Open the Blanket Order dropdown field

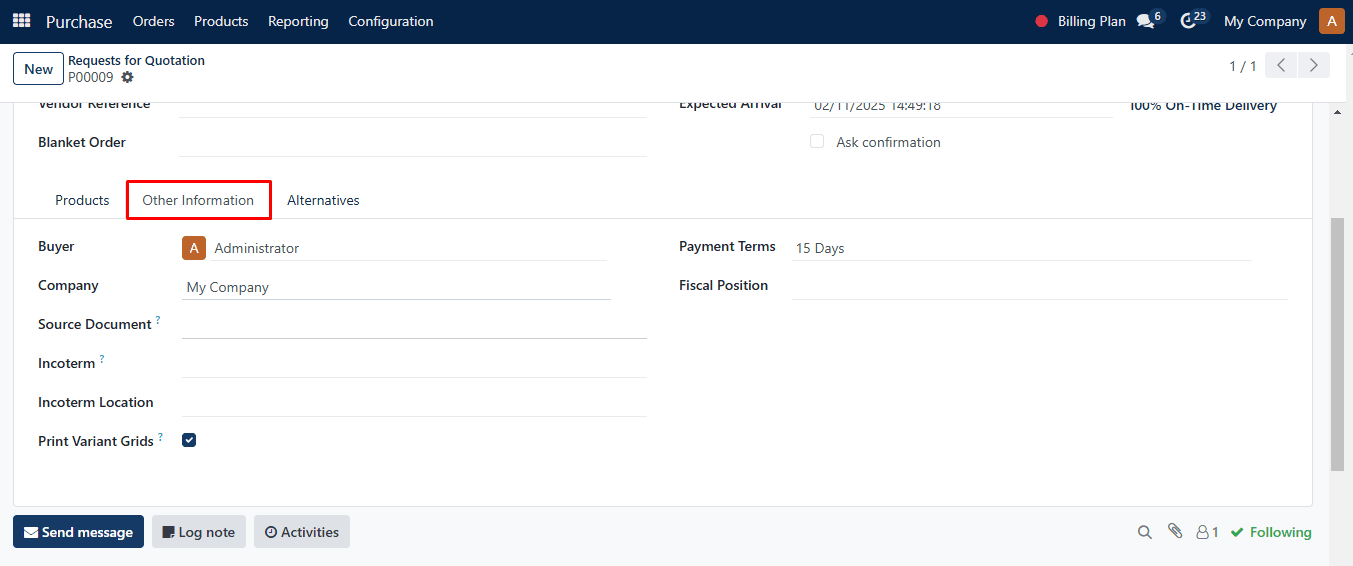coord(413,144)
